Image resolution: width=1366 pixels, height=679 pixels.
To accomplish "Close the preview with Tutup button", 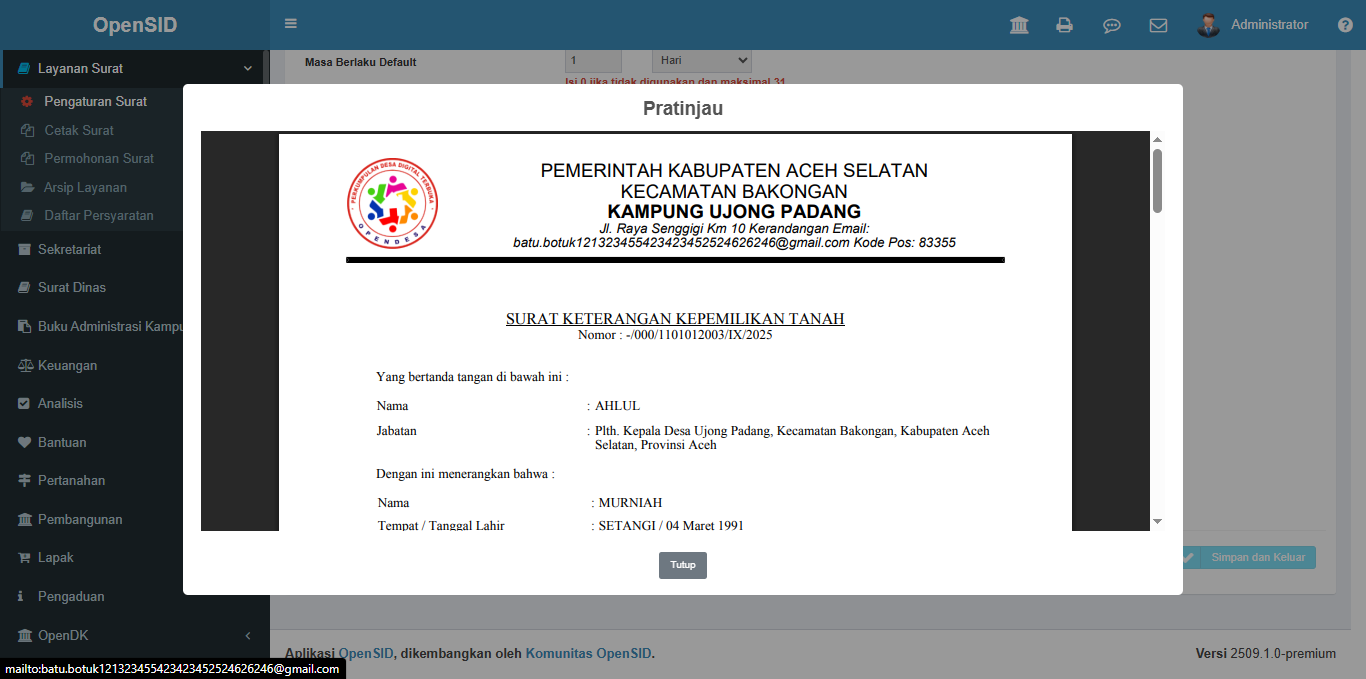I will coord(682,565).
